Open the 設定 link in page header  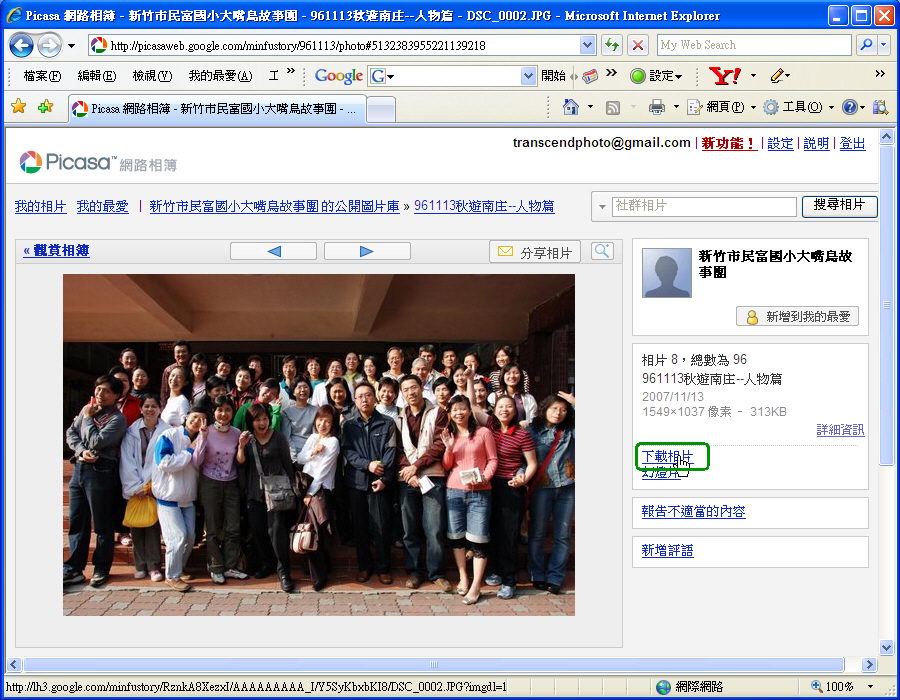780,143
